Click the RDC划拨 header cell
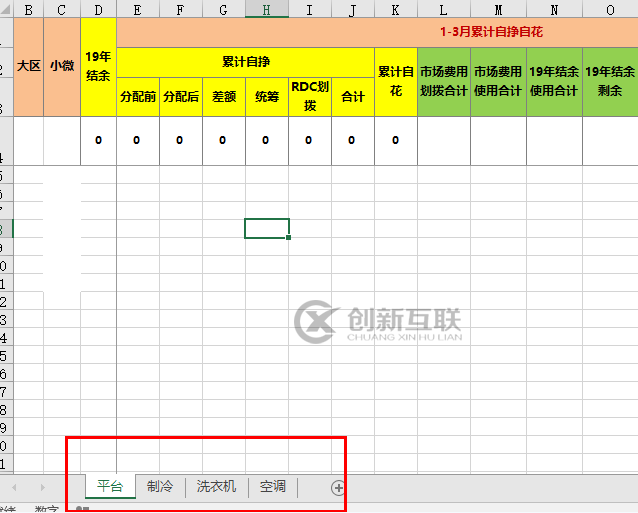The width and height of the screenshot is (638, 513). pyautogui.click(x=310, y=97)
